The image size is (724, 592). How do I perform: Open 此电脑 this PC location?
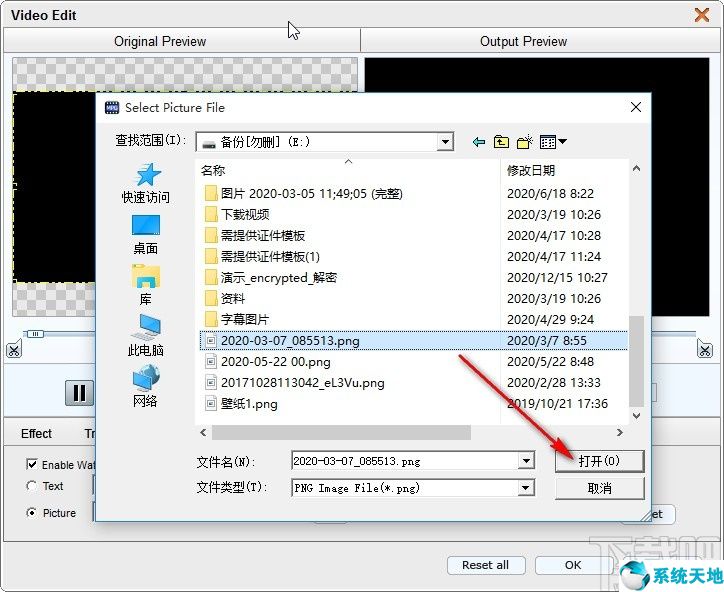tap(145, 336)
